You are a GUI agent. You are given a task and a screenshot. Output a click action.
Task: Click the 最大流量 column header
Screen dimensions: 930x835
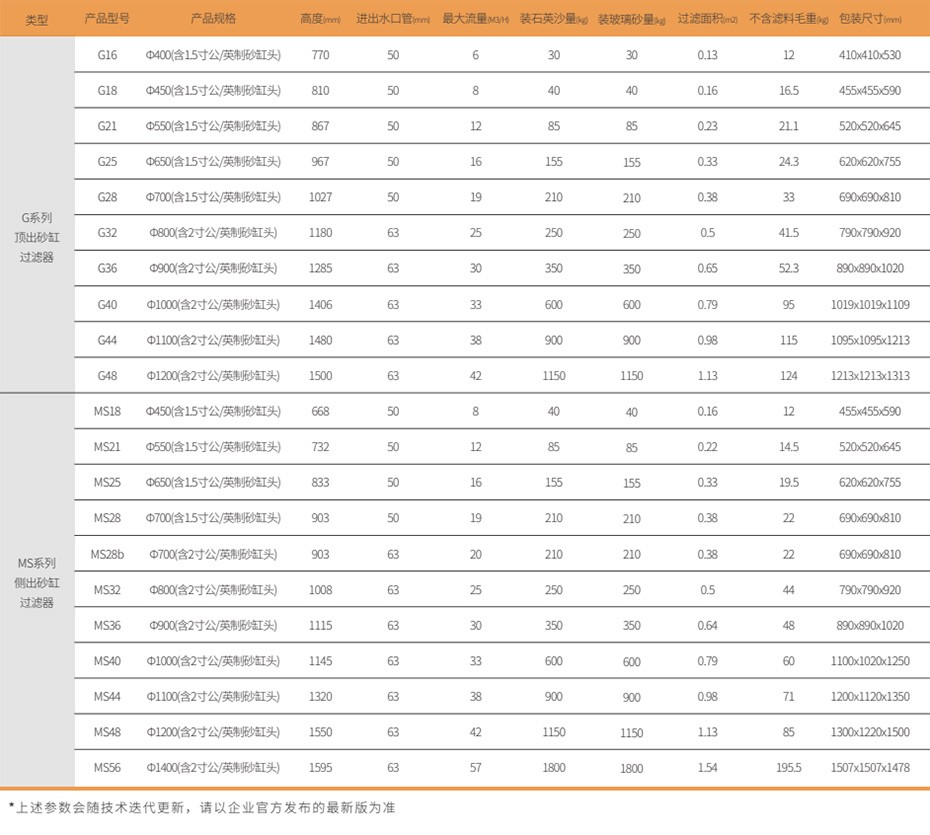pos(475,19)
